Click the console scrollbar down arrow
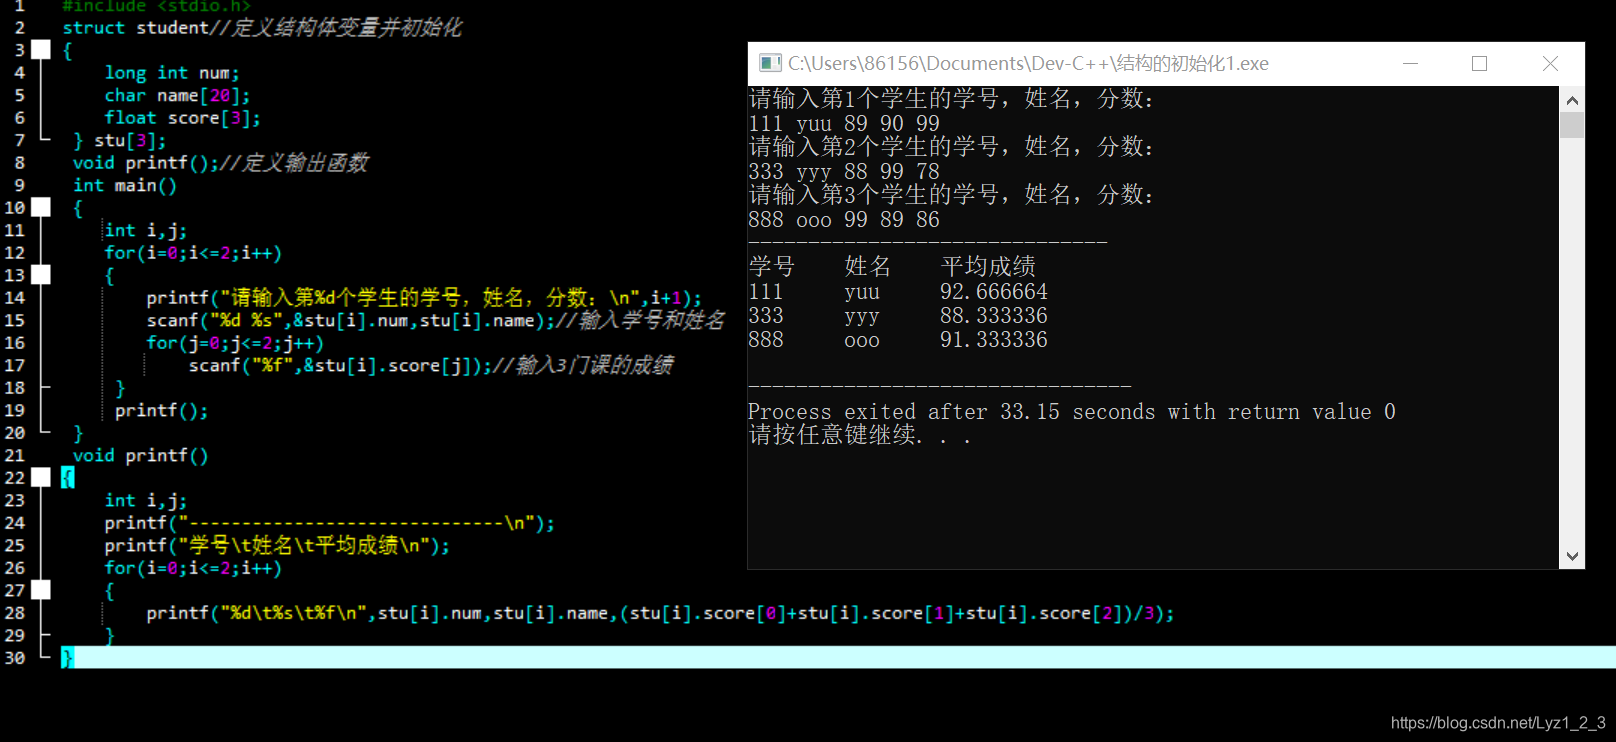The width and height of the screenshot is (1616, 742). pos(1572,556)
